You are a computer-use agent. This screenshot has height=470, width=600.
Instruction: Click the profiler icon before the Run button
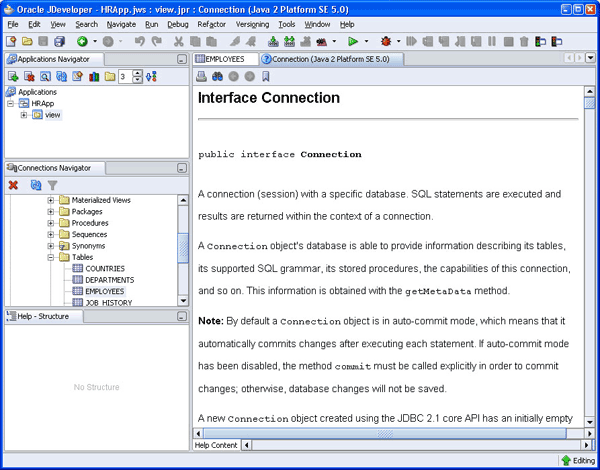click(x=321, y=41)
